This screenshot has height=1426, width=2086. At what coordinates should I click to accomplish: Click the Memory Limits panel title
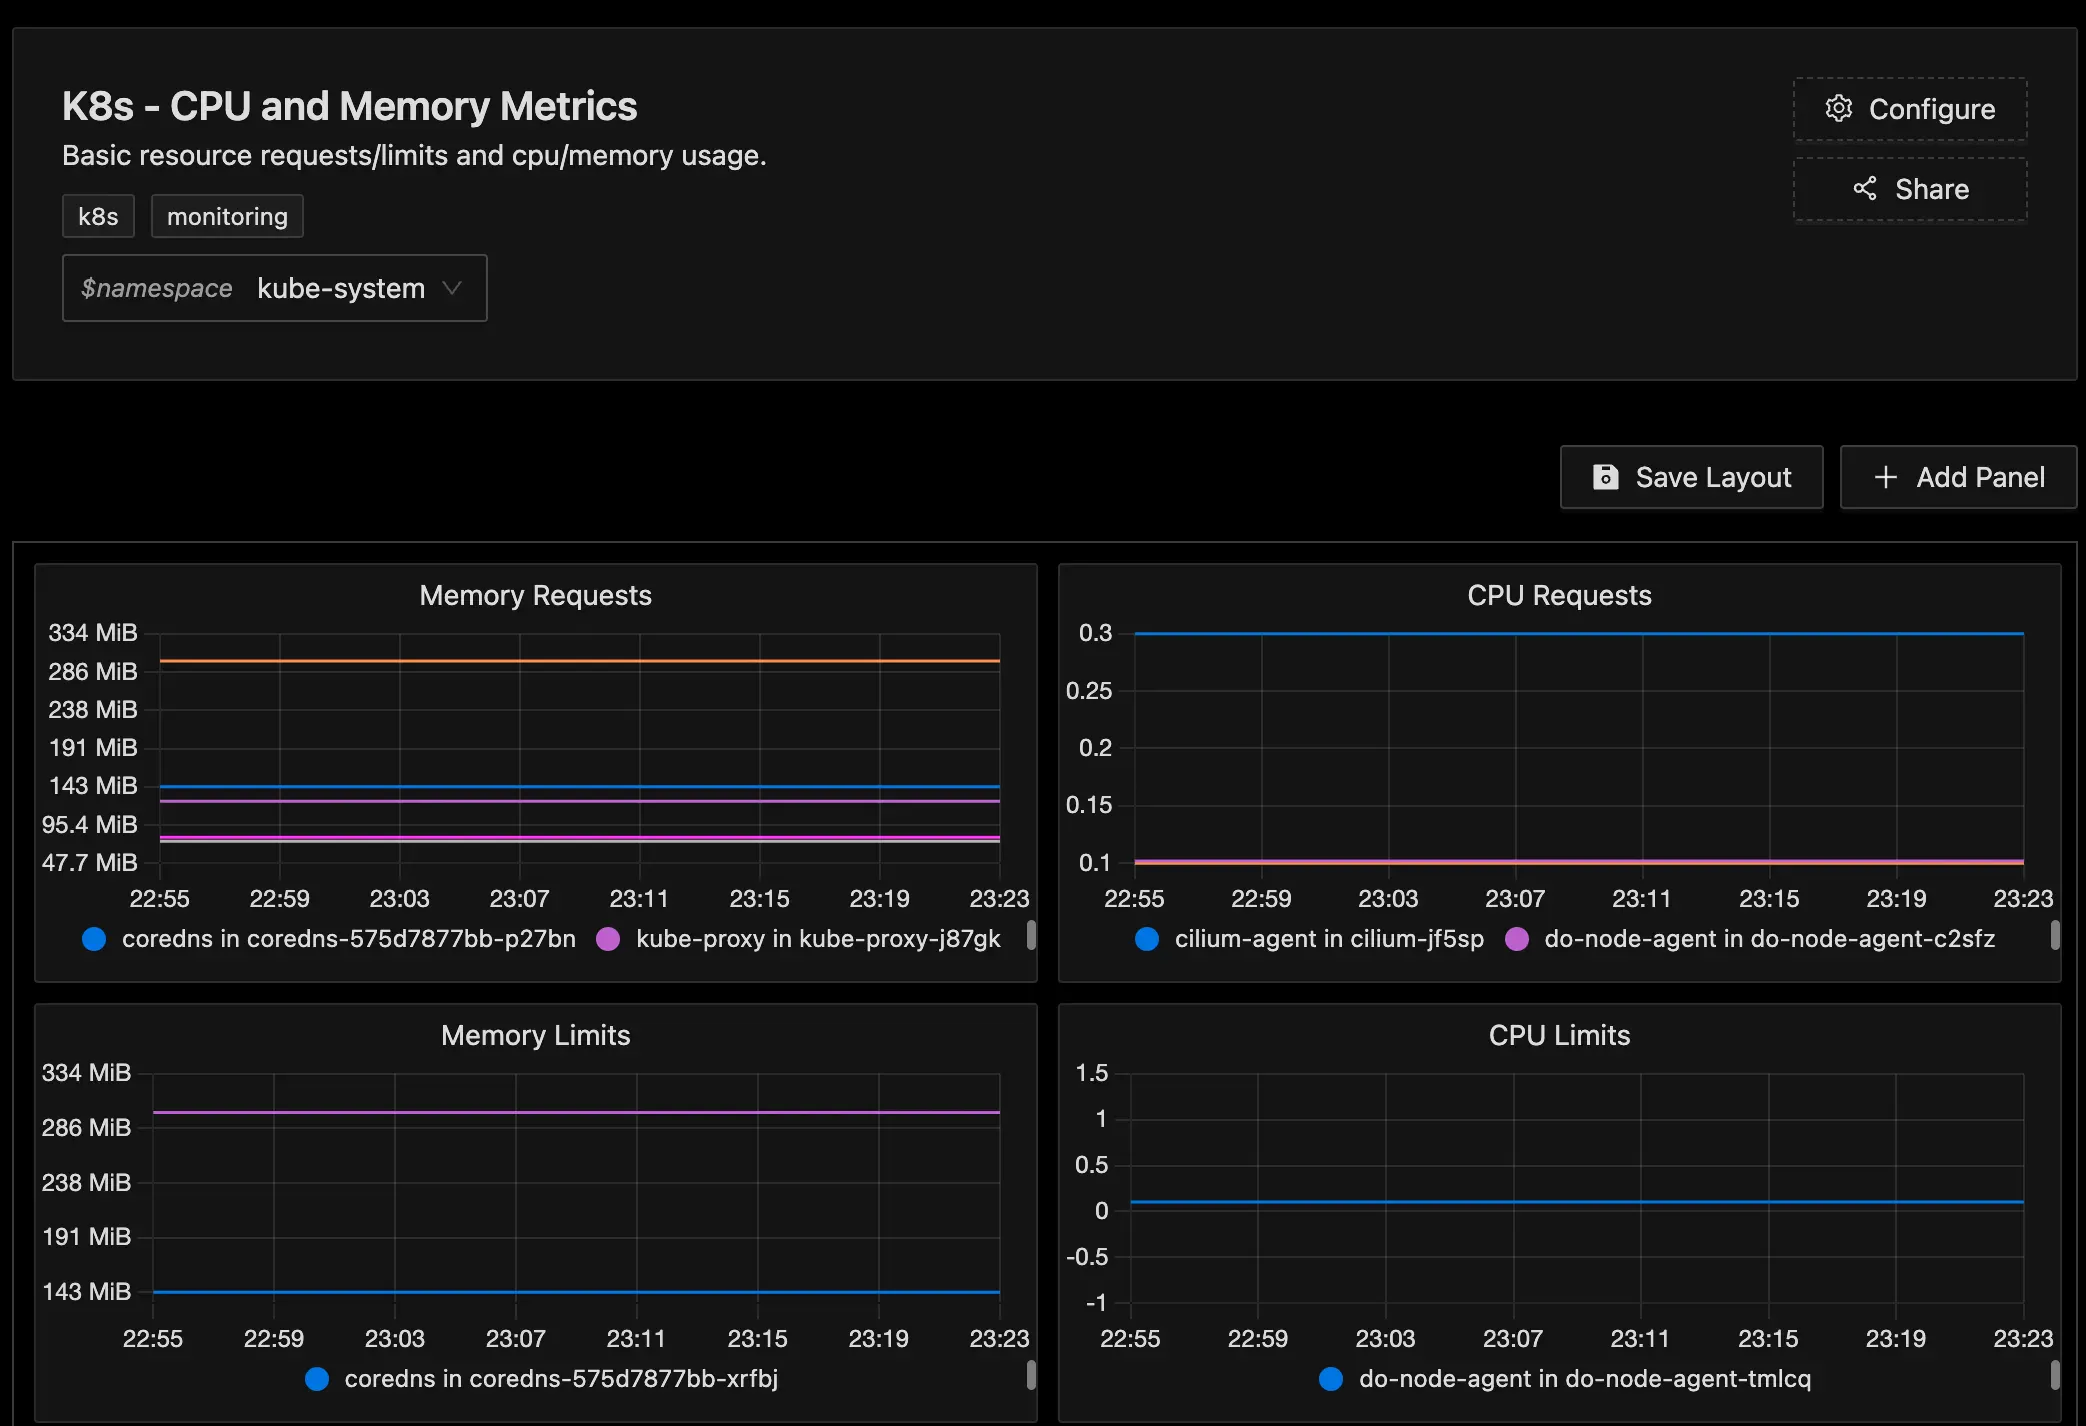535,1035
